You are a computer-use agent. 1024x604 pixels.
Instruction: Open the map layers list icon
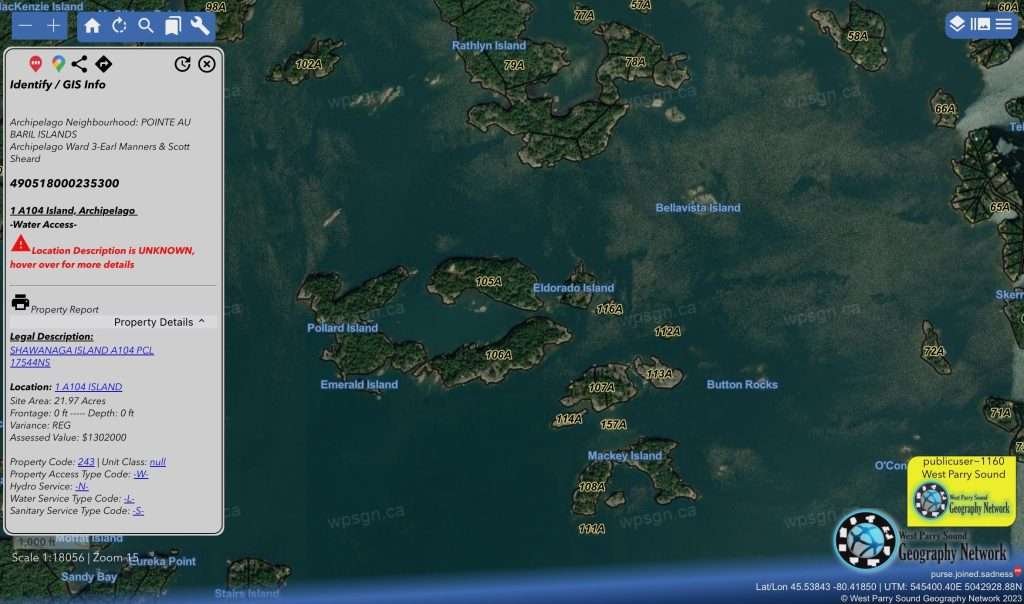957,24
